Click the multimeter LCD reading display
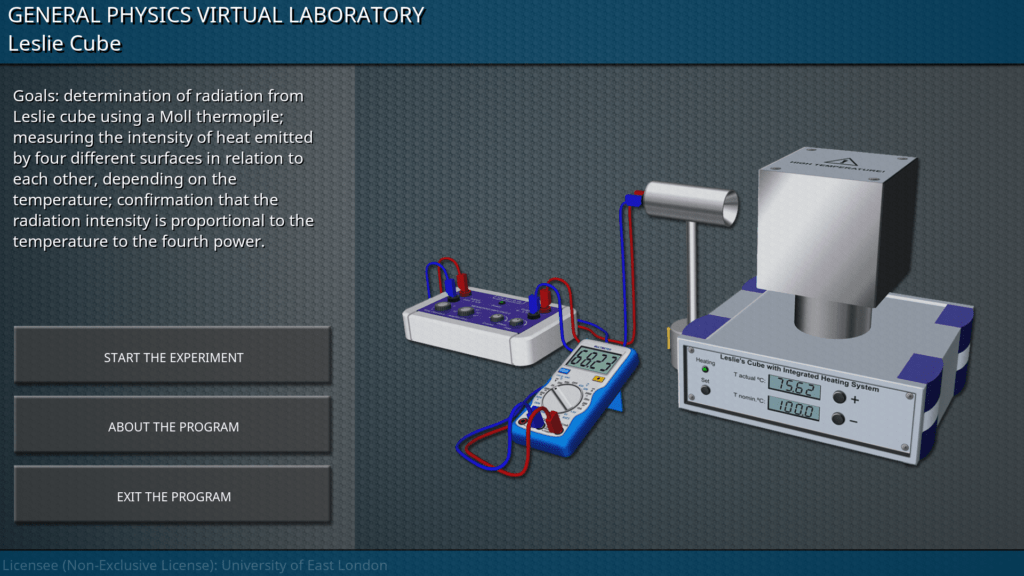 click(x=592, y=358)
